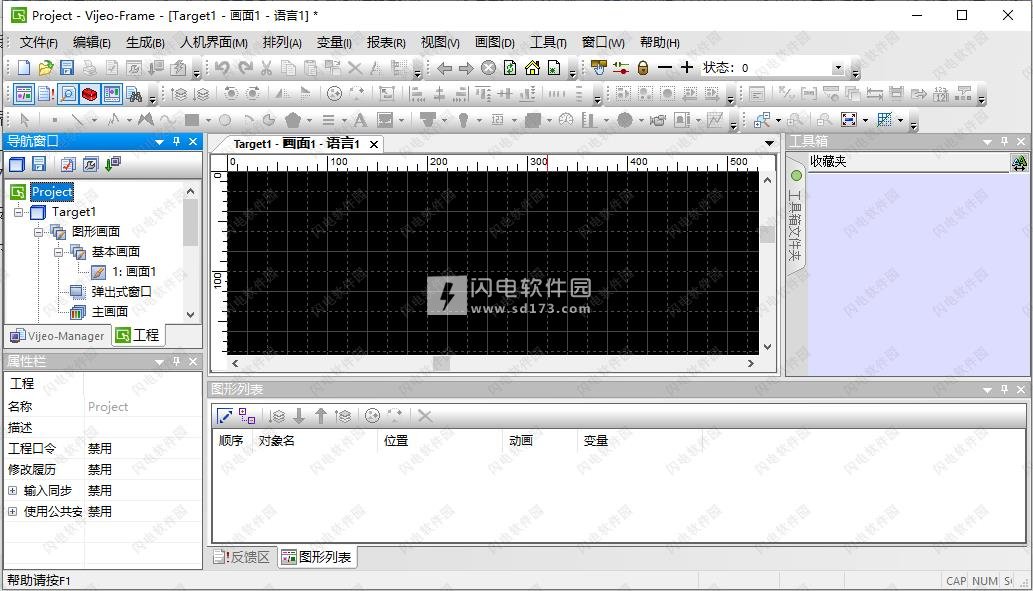Image resolution: width=1033 pixels, height=591 pixels.
Task: Expand the 输入同步 property row
Action: coord(12,491)
